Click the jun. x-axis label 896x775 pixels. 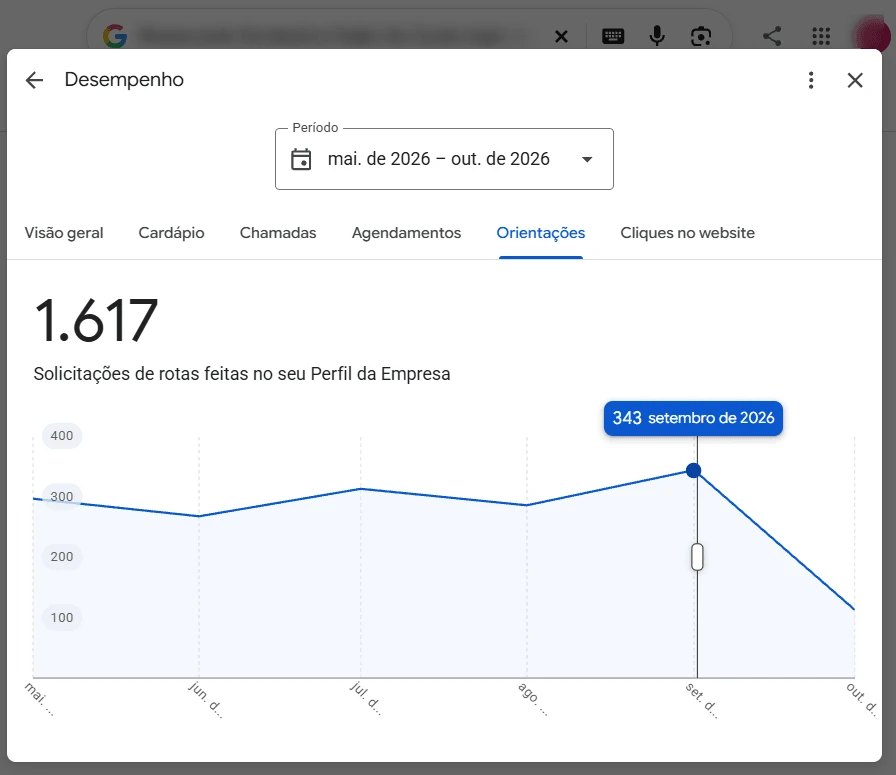point(205,699)
